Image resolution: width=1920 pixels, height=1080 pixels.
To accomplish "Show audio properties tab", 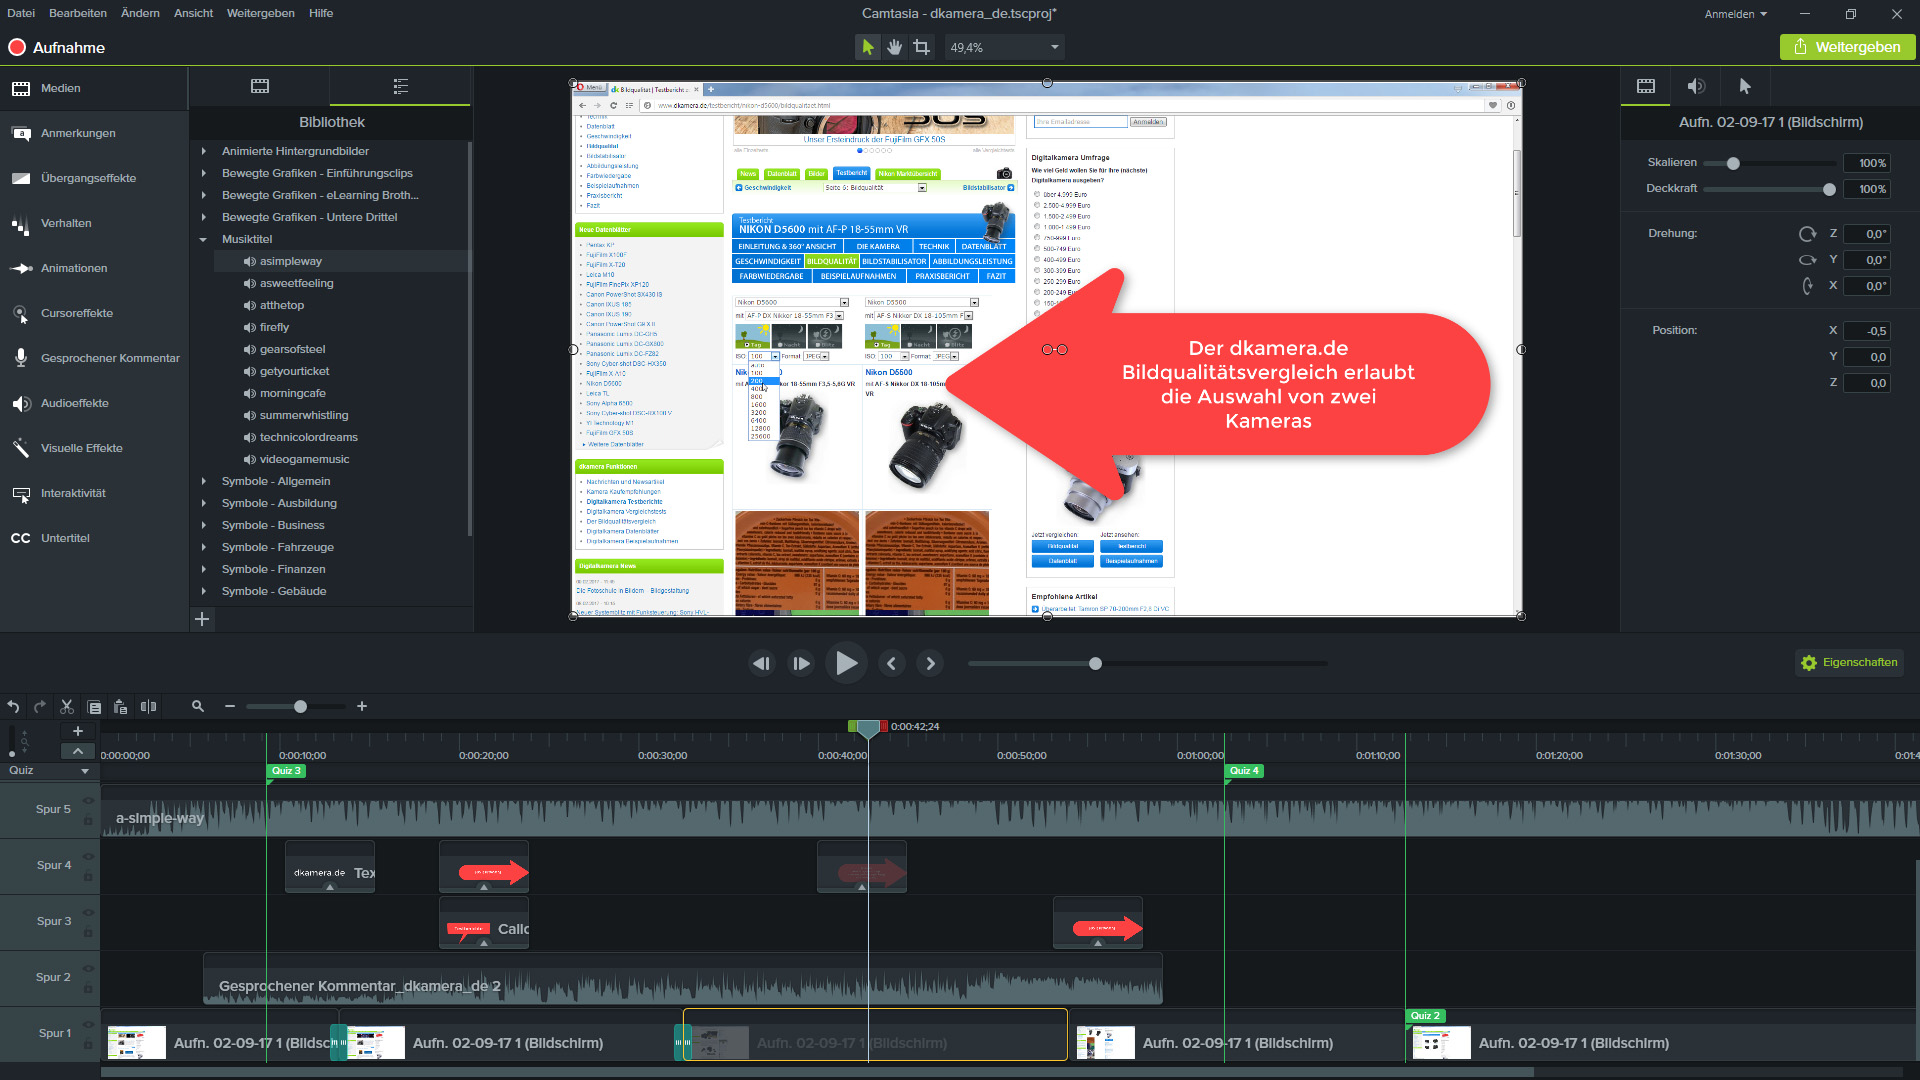I will point(1696,86).
